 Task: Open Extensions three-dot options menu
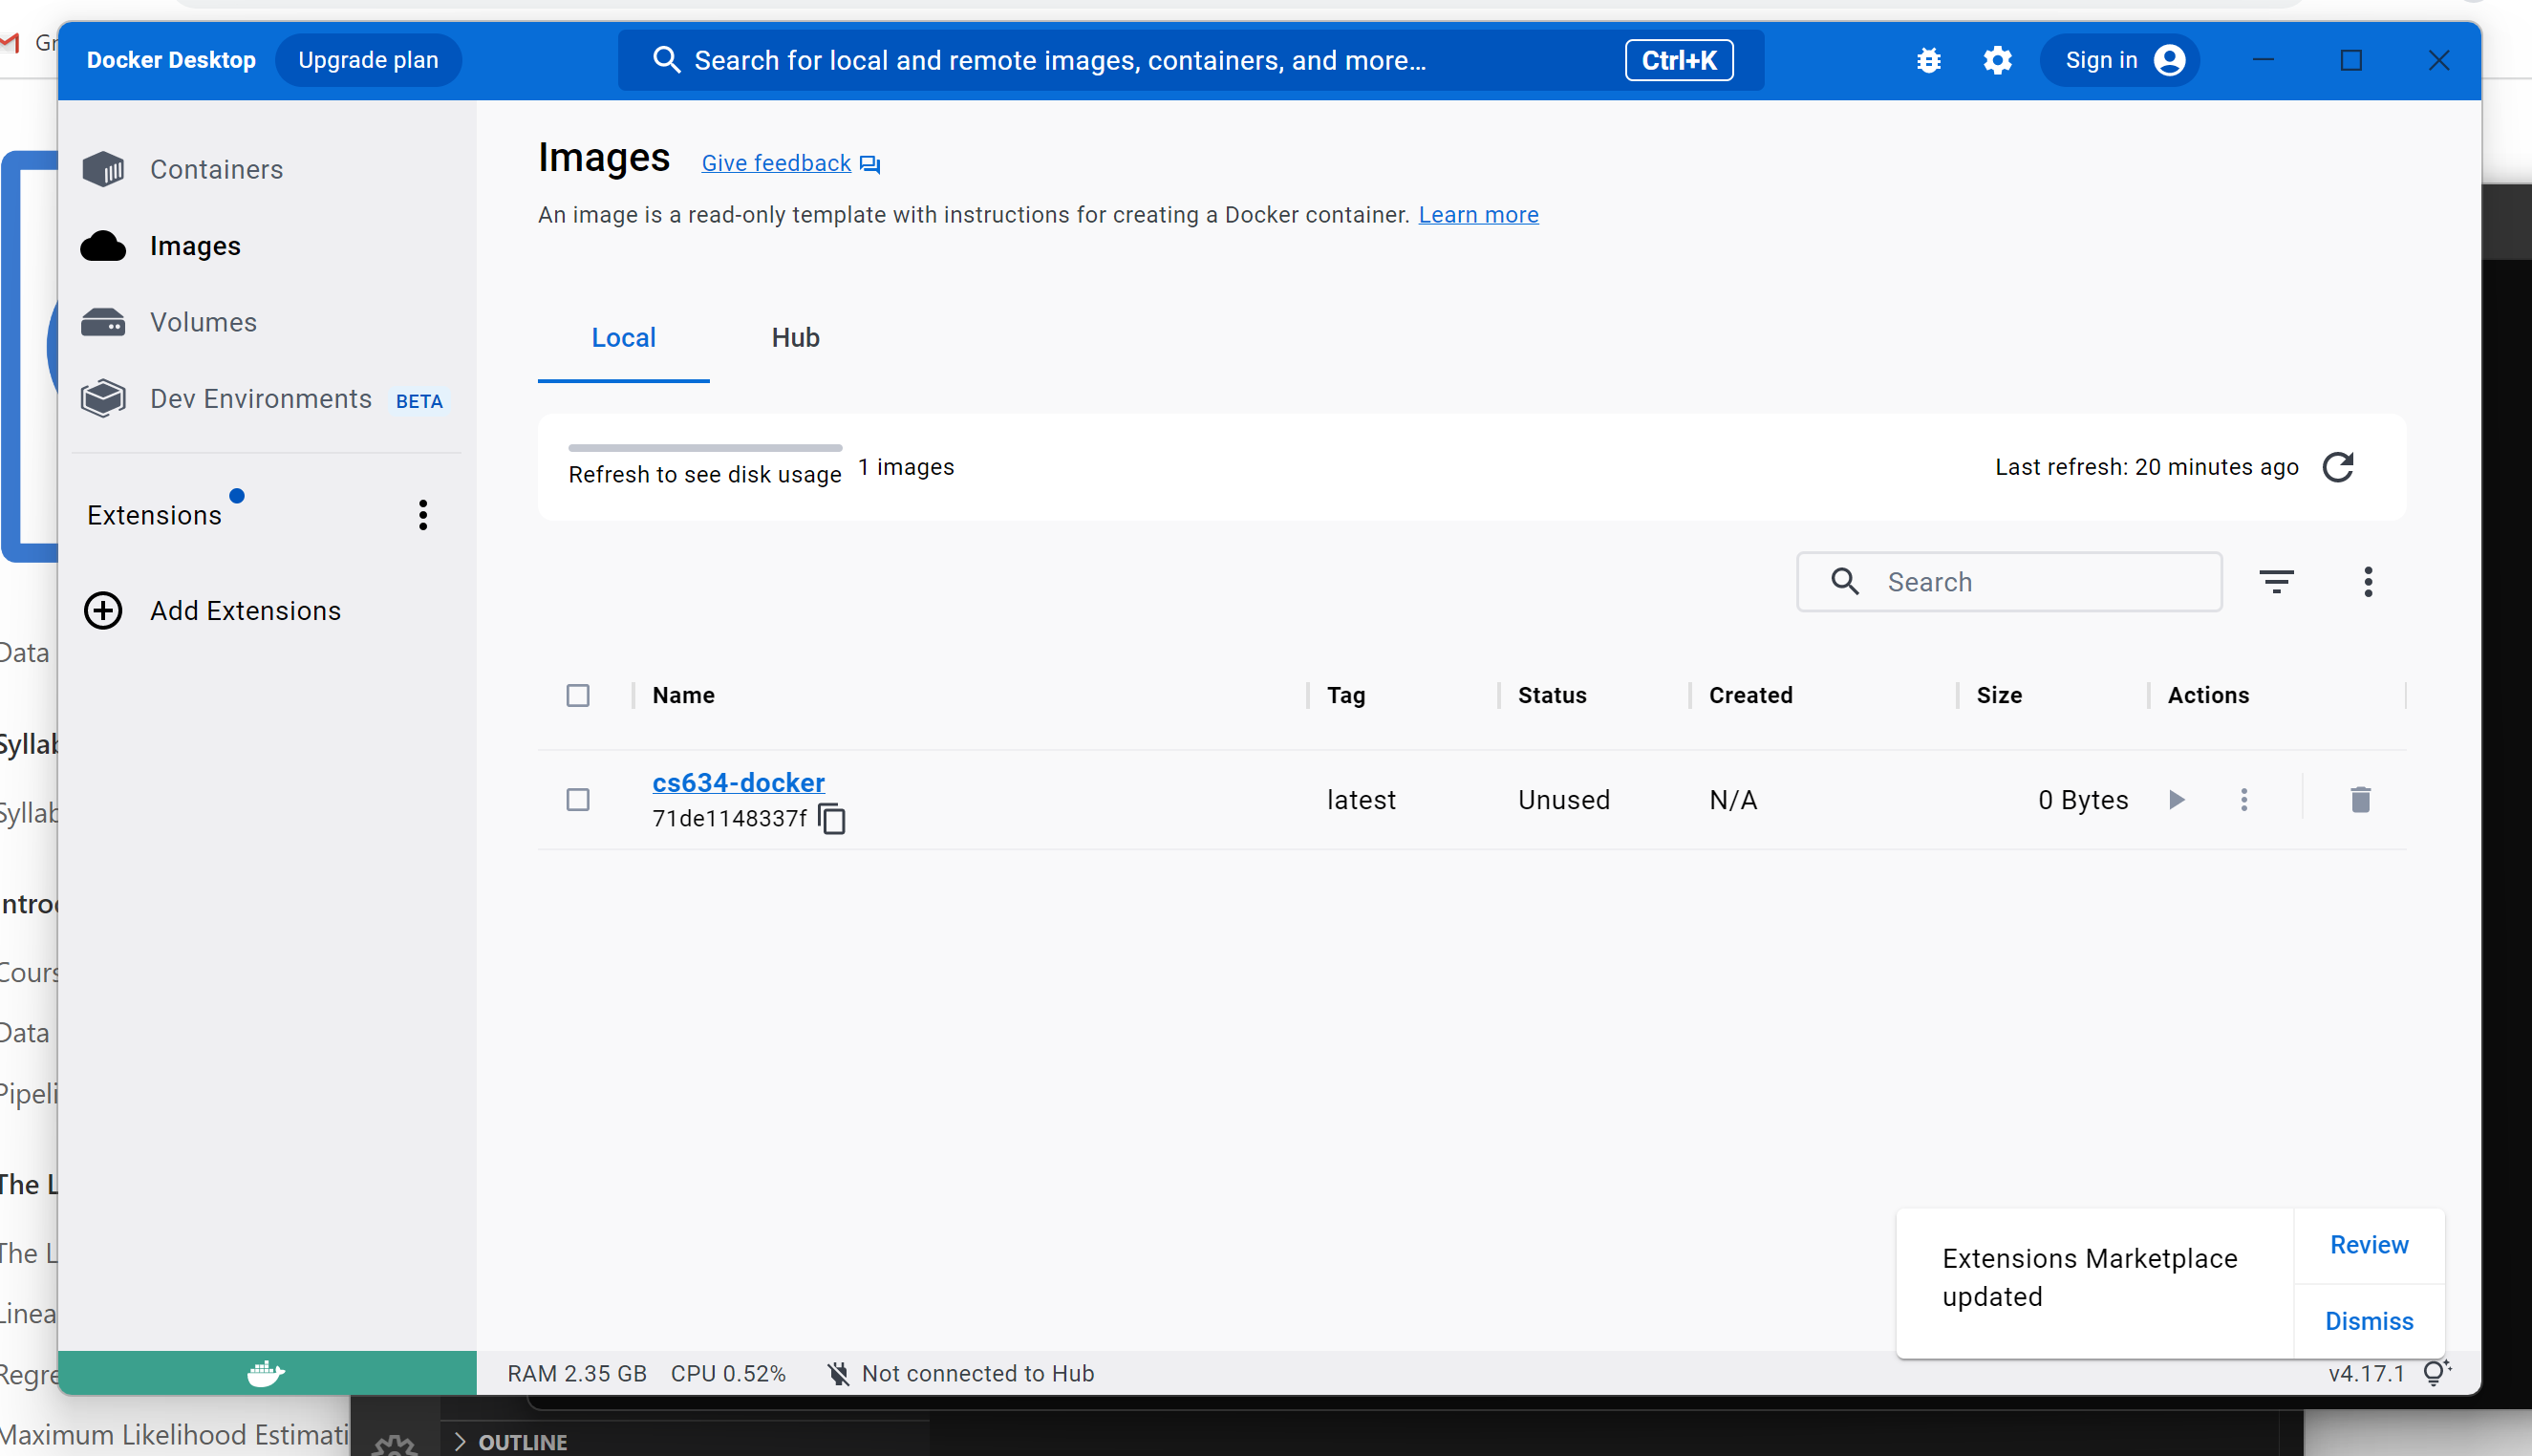[x=423, y=515]
